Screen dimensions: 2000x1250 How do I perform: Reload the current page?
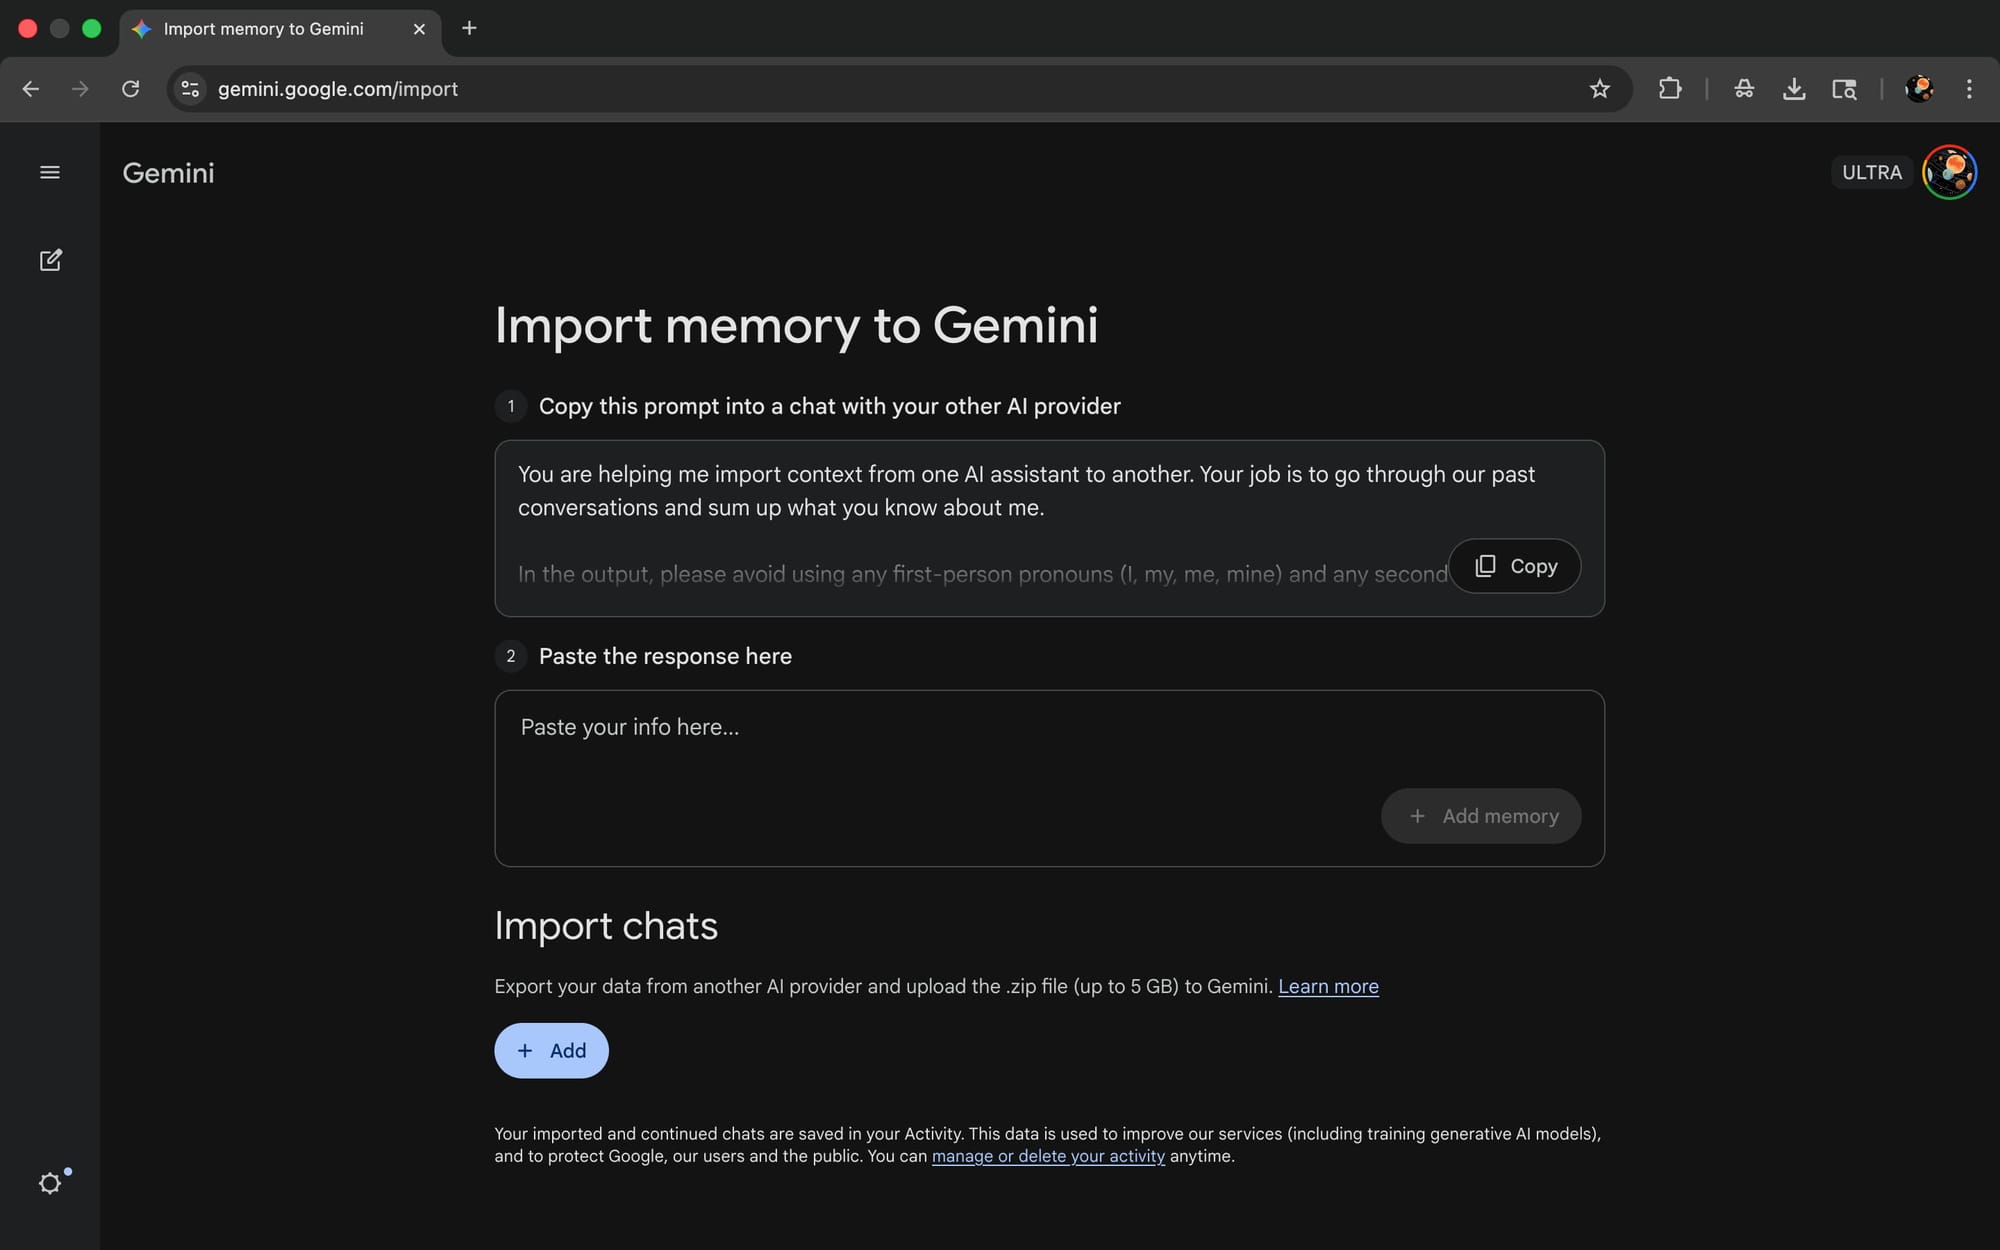pos(130,89)
